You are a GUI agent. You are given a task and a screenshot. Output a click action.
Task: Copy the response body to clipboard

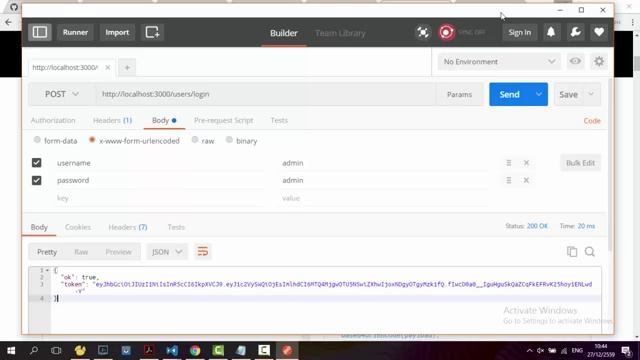pos(572,252)
